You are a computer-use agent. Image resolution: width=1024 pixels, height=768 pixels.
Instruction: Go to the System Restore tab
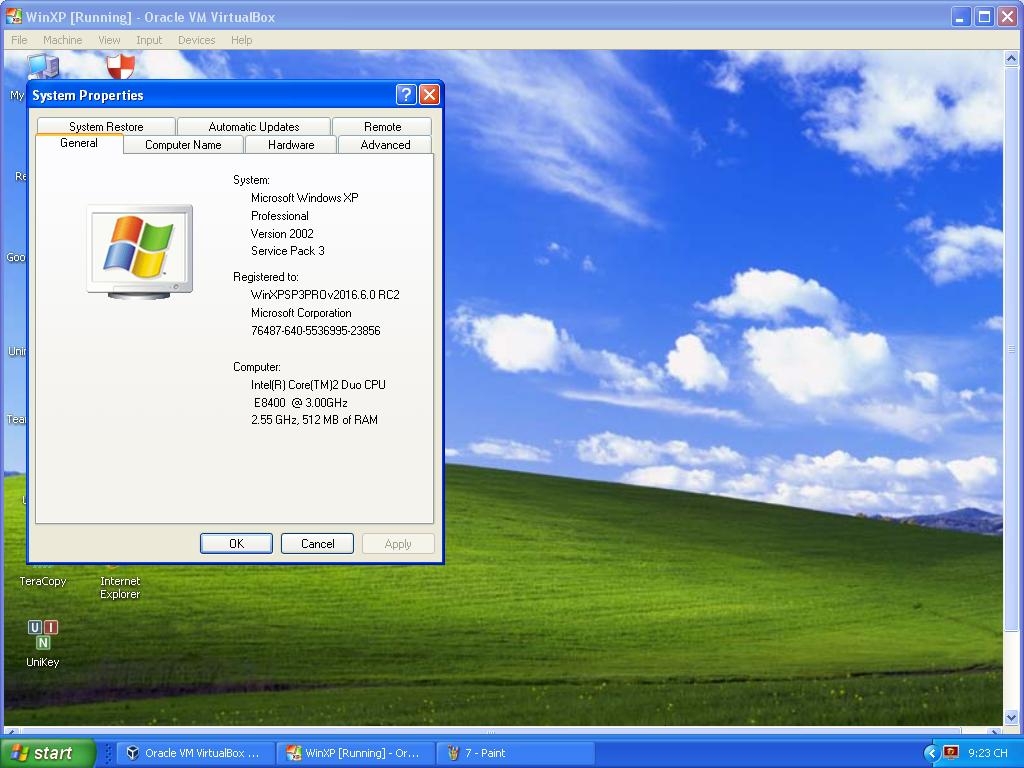106,127
